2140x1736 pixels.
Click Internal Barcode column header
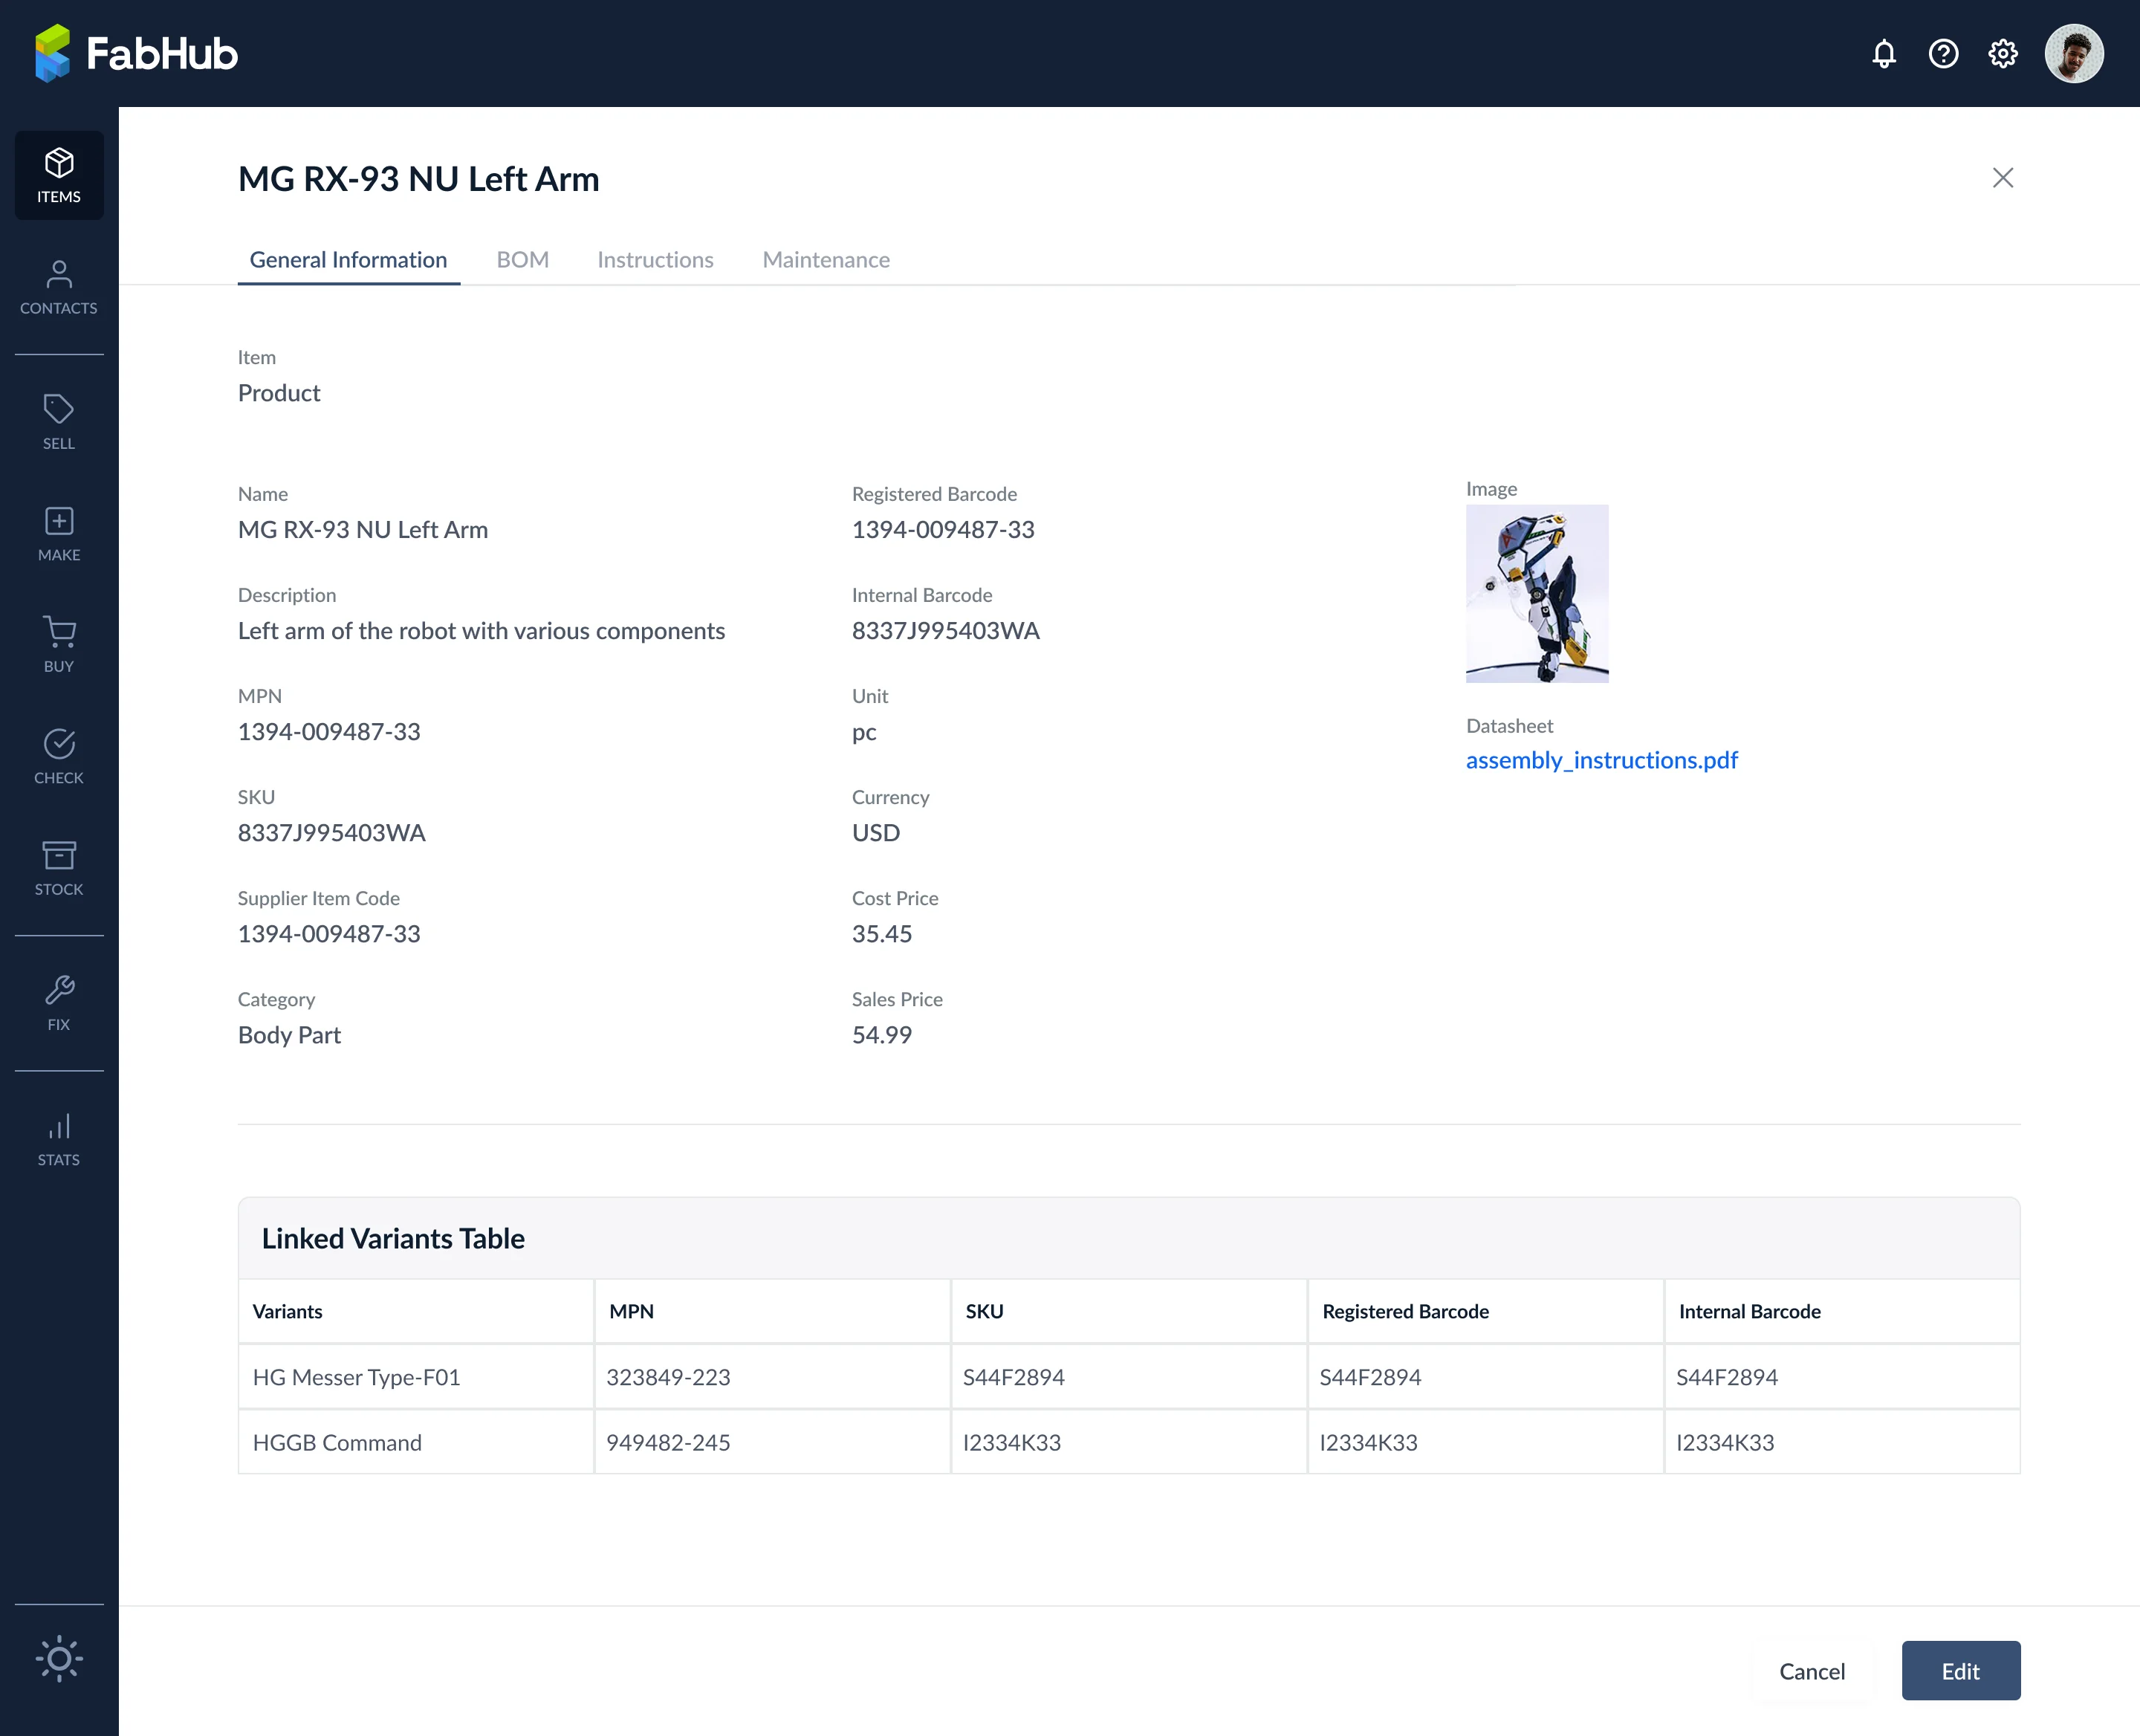[x=1842, y=1311]
